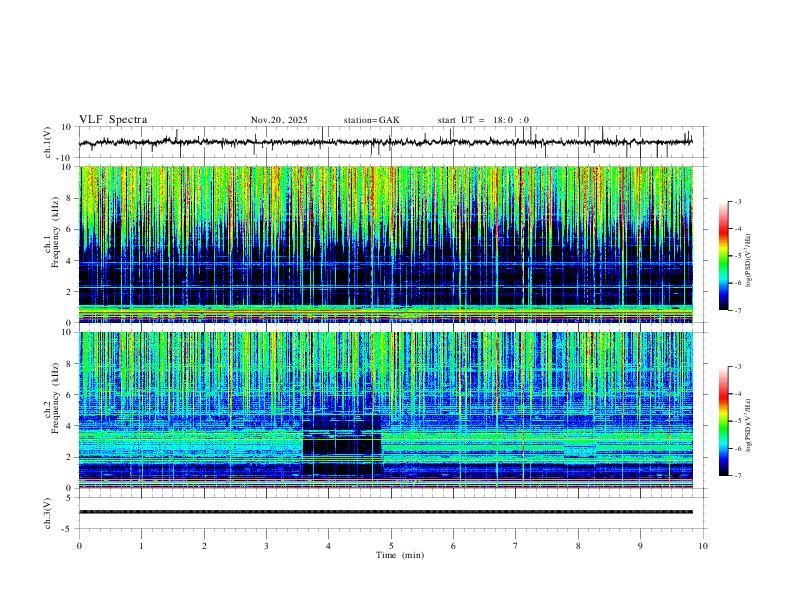
Task: Click the "-7" value on ch.2 color bar
Action: click(x=737, y=475)
